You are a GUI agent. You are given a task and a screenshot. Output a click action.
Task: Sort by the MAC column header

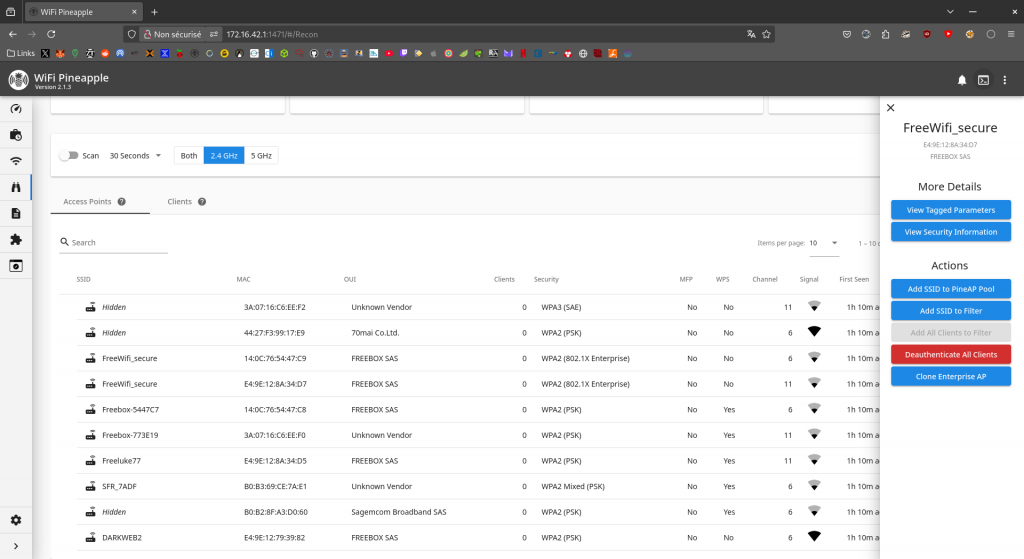(x=244, y=280)
